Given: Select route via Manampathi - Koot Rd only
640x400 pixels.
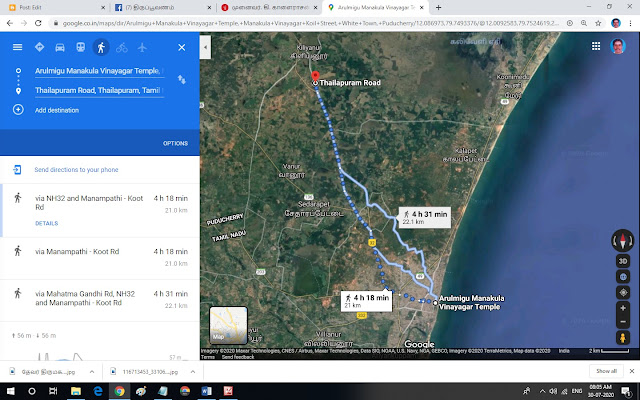Looking at the screenshot, I should (x=100, y=258).
